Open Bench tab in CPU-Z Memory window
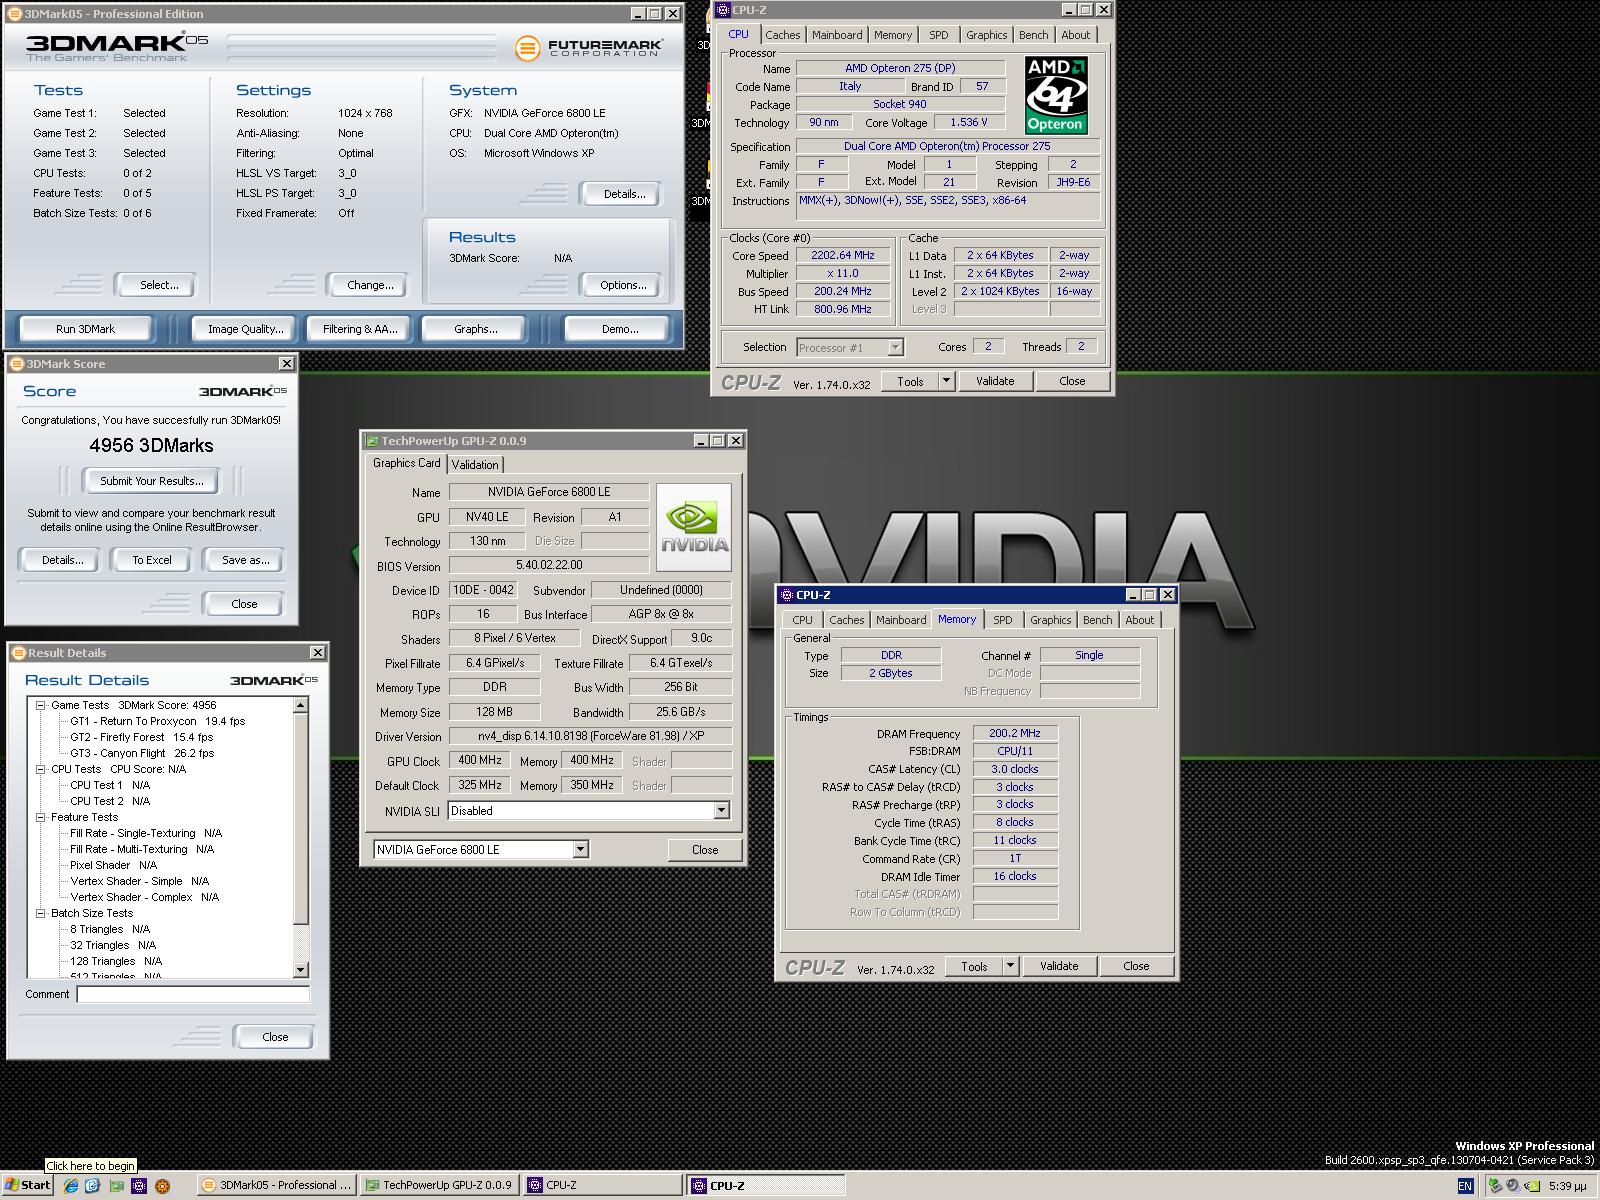 click(x=1097, y=620)
